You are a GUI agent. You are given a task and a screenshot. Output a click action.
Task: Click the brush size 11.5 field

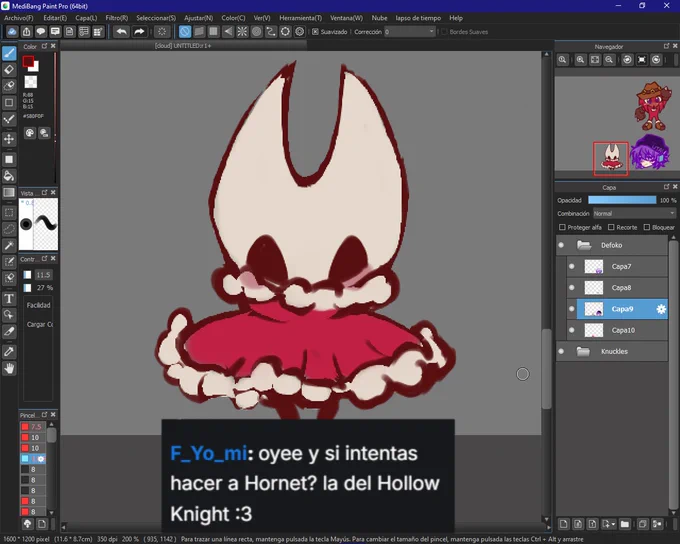pos(43,275)
